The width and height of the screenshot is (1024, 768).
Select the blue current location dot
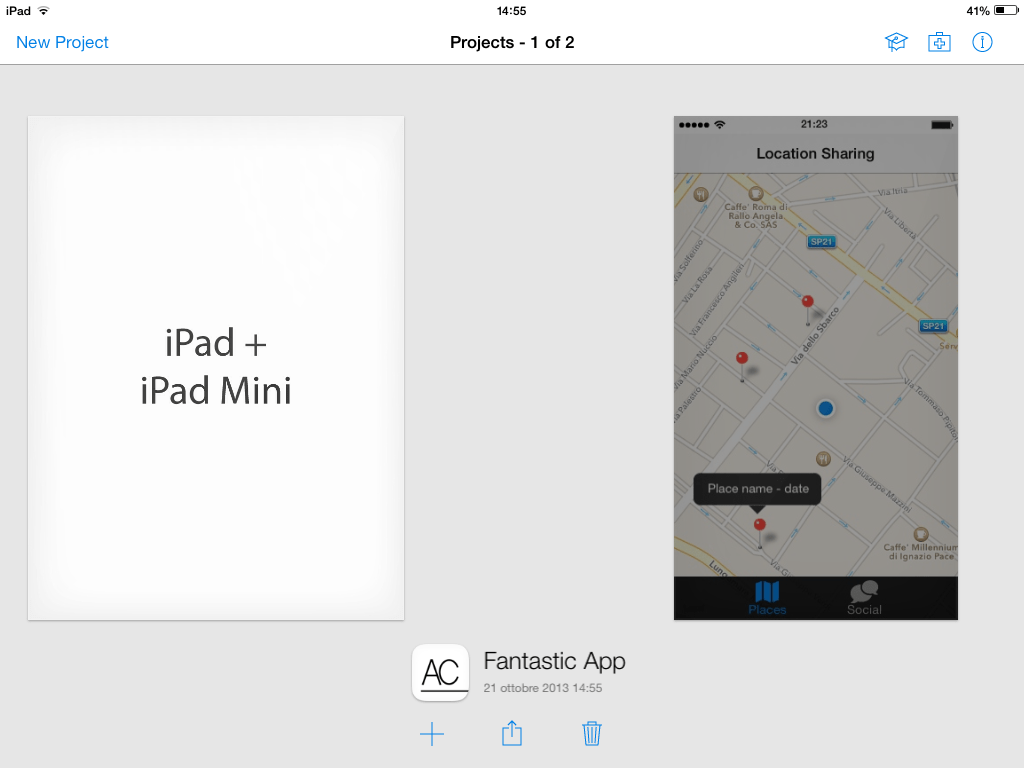(826, 408)
